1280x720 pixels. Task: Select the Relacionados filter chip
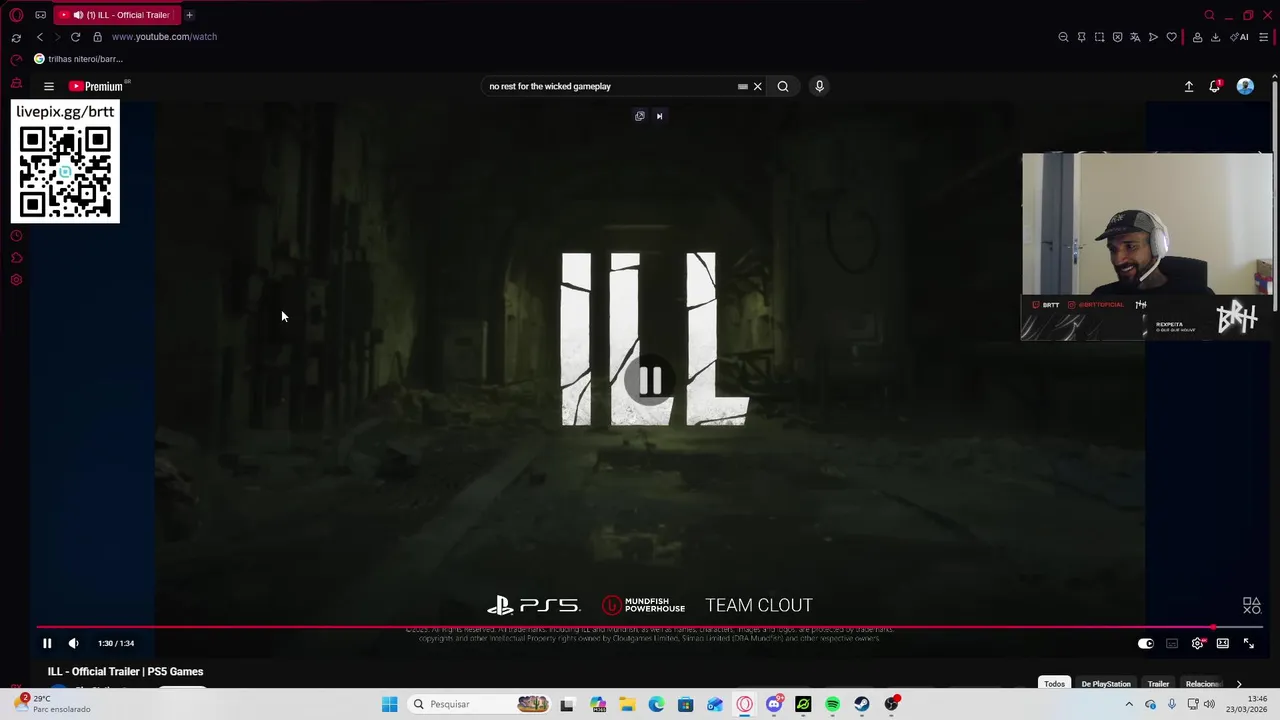click(x=1203, y=684)
